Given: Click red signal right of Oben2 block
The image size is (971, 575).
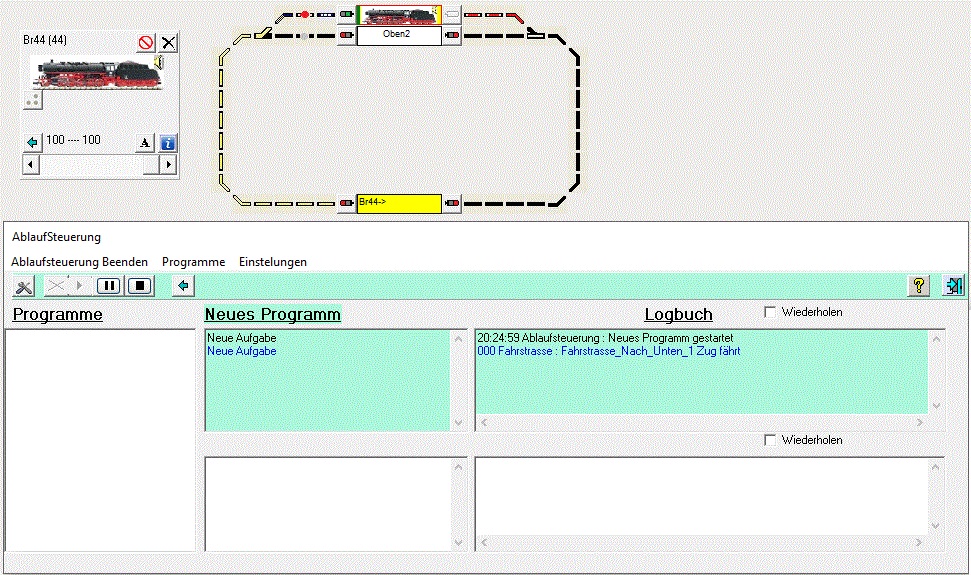Looking at the screenshot, I should (452, 35).
